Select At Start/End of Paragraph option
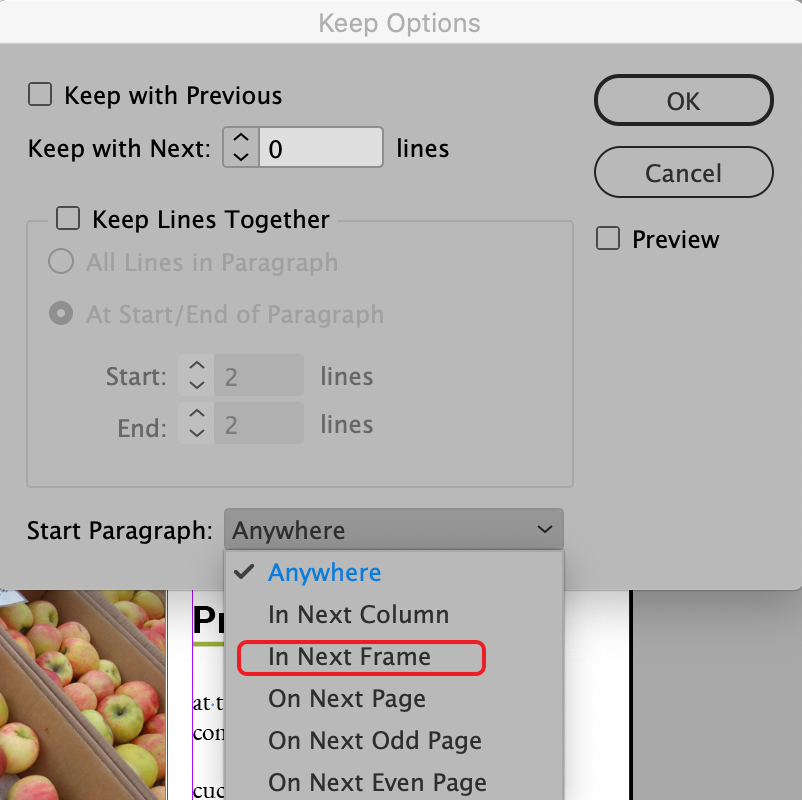 [x=62, y=314]
